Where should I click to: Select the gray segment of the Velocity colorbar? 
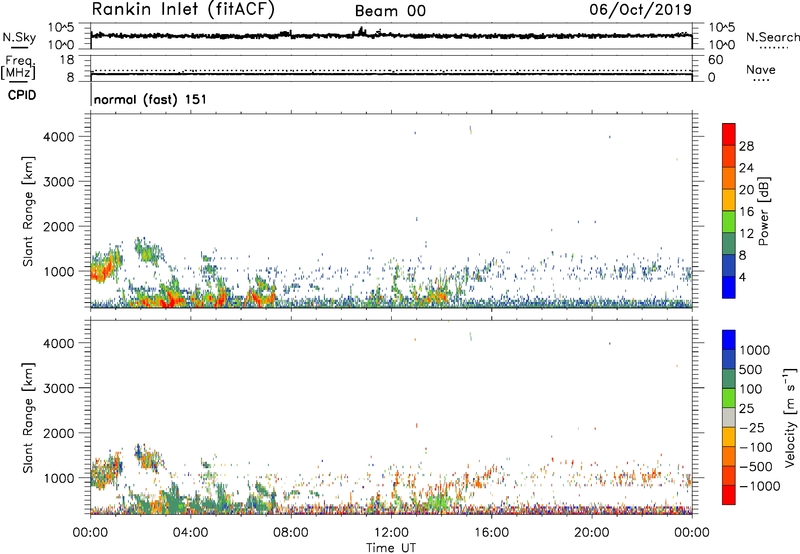[729, 418]
